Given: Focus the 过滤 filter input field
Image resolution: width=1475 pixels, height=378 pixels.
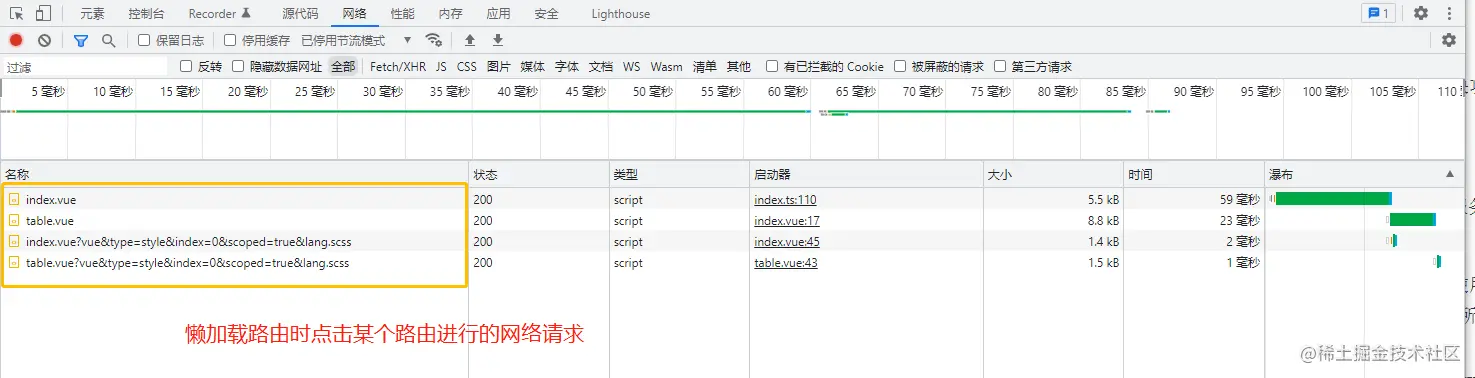Looking at the screenshot, I should click(84, 66).
